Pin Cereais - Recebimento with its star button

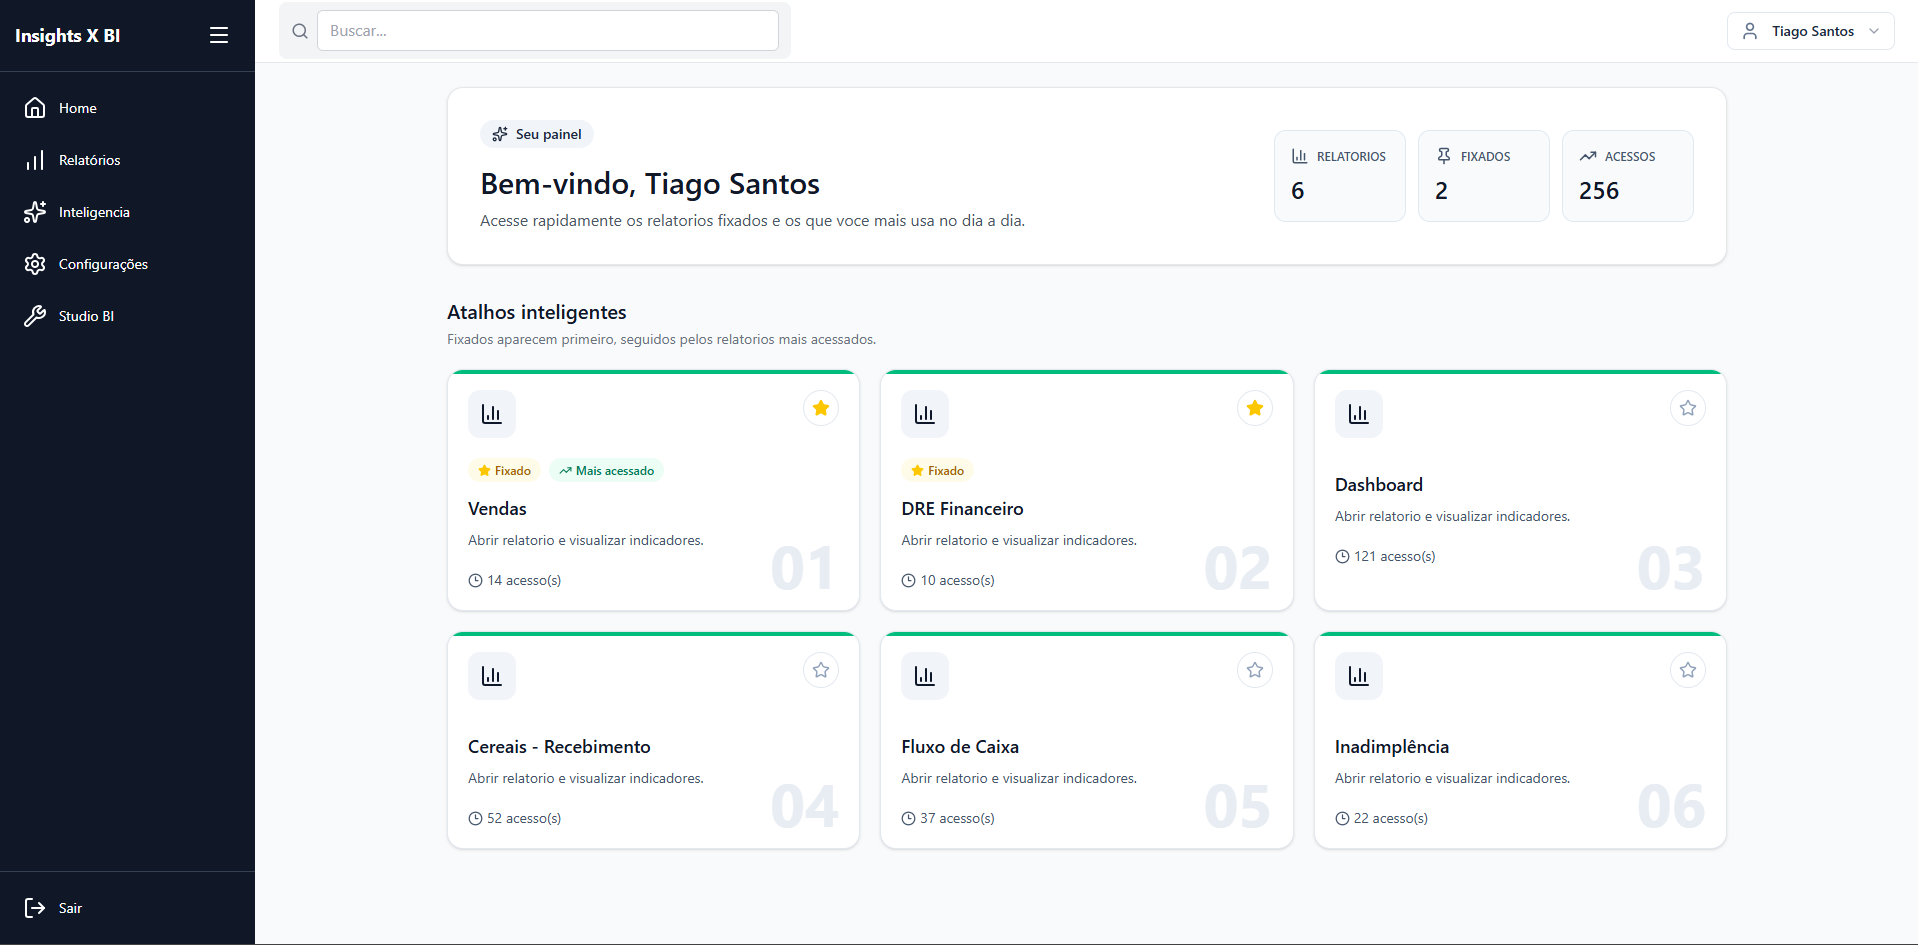821,670
